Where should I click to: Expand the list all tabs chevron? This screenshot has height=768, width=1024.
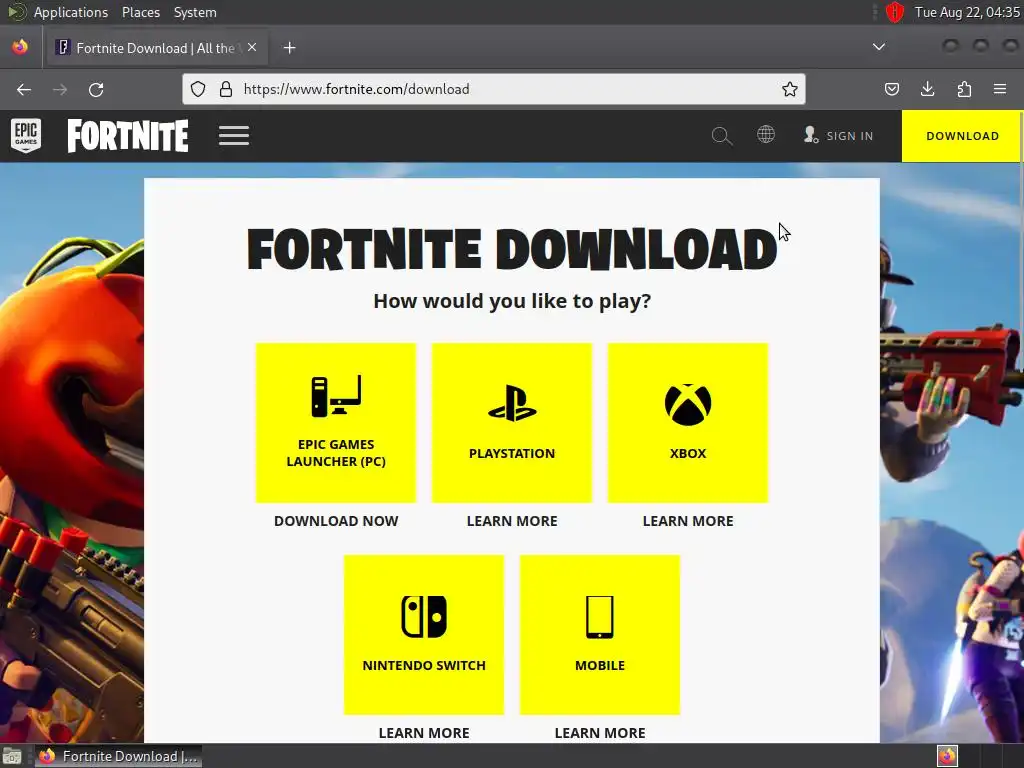(x=879, y=47)
